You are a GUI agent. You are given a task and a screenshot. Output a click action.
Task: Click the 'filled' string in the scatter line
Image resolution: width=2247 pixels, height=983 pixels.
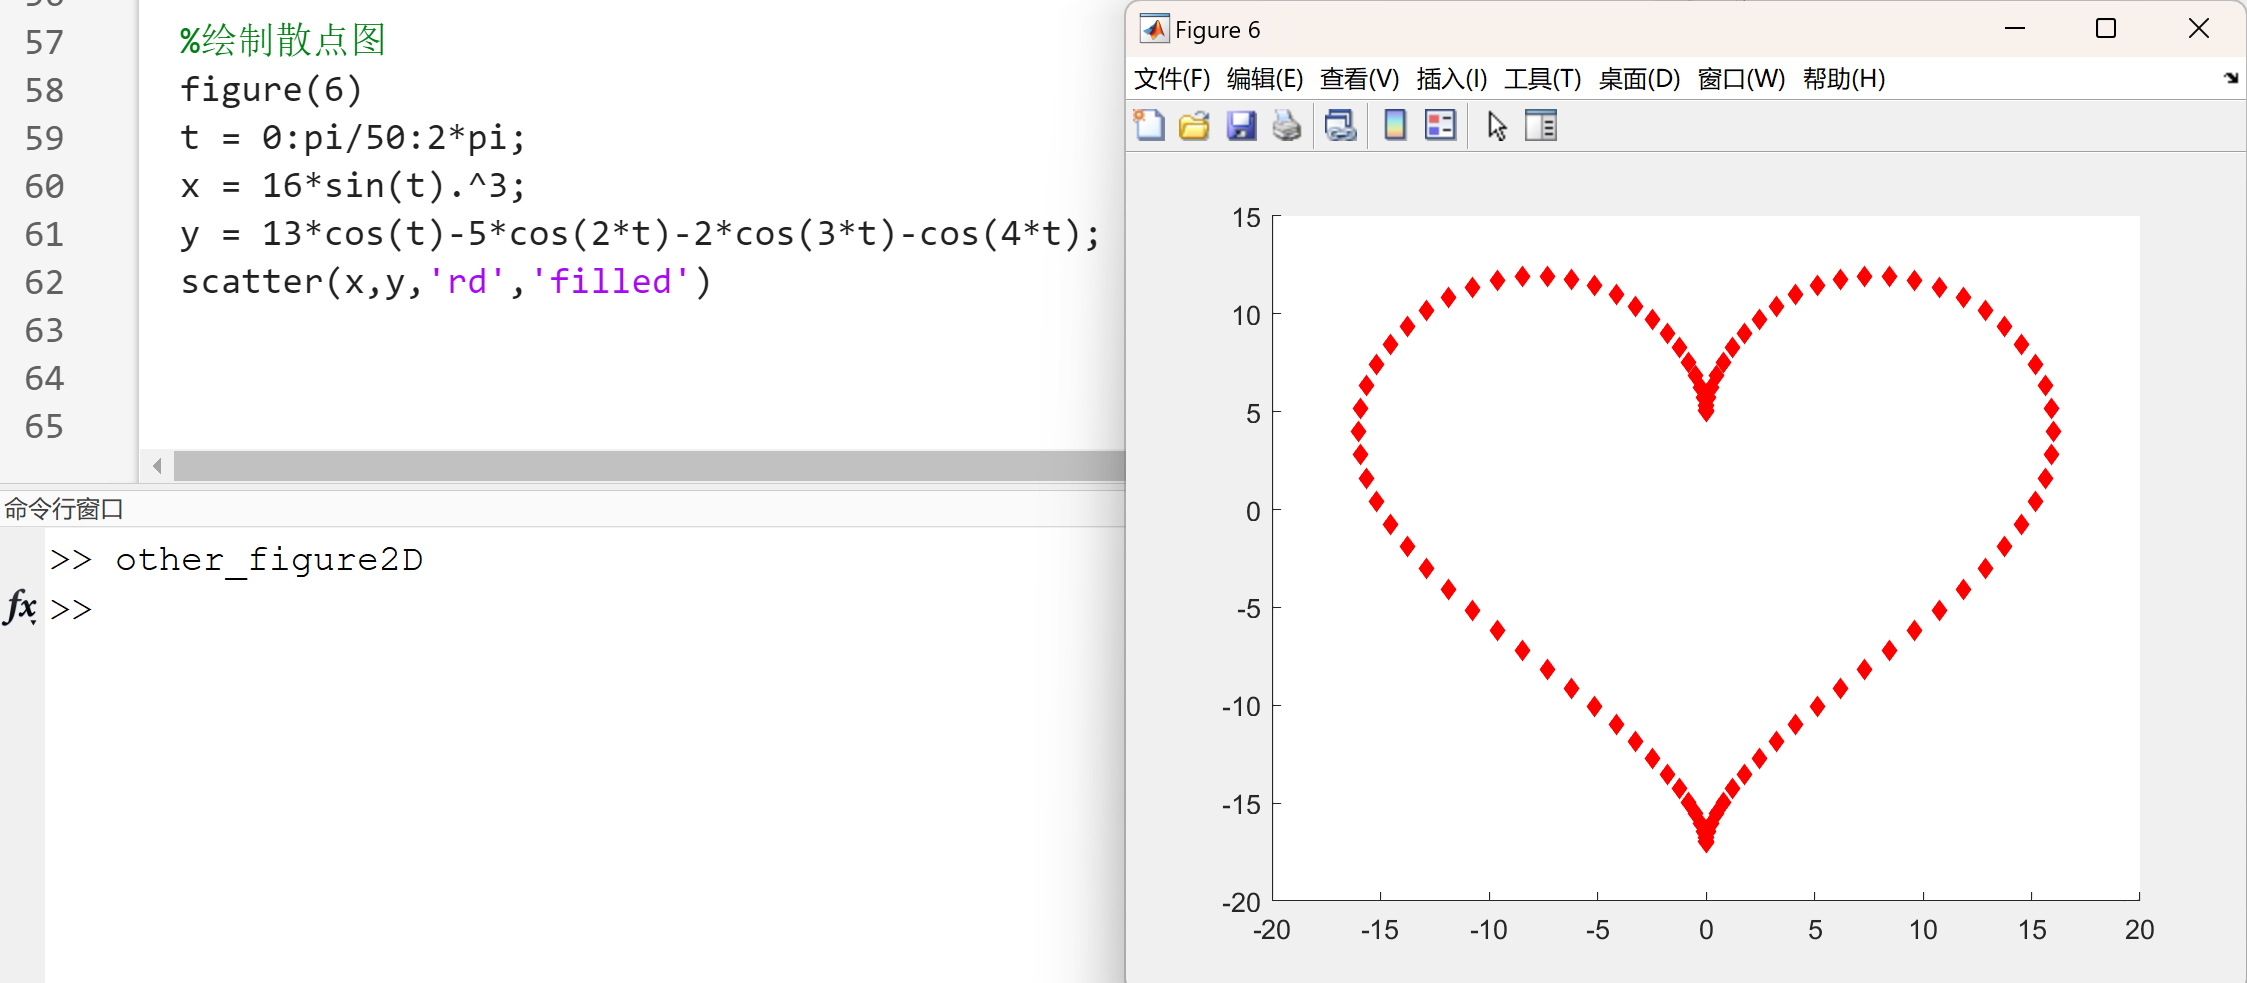point(611,281)
